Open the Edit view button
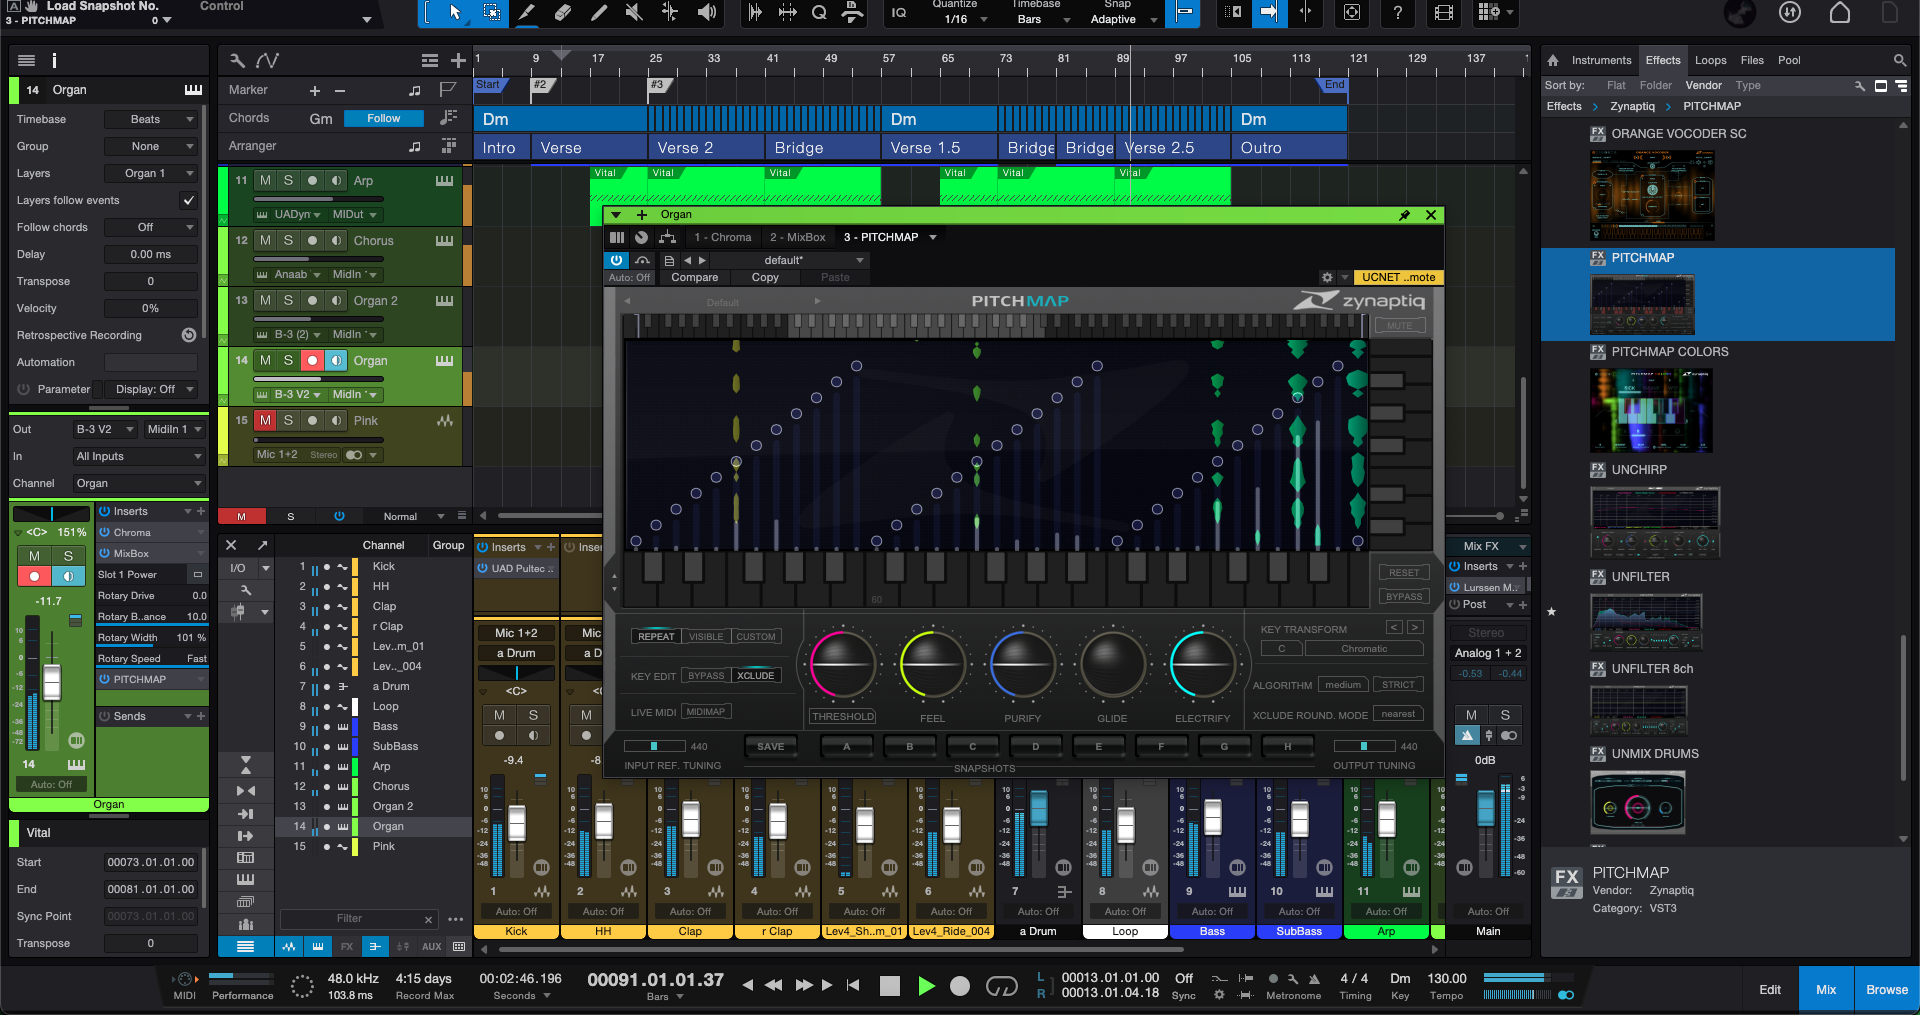Screen dimensions: 1920x1015 tap(1770, 989)
